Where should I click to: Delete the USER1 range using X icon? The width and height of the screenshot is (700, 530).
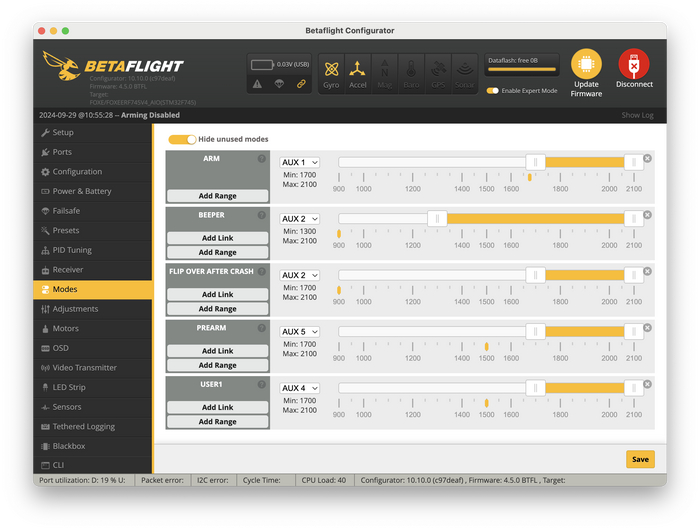647,384
